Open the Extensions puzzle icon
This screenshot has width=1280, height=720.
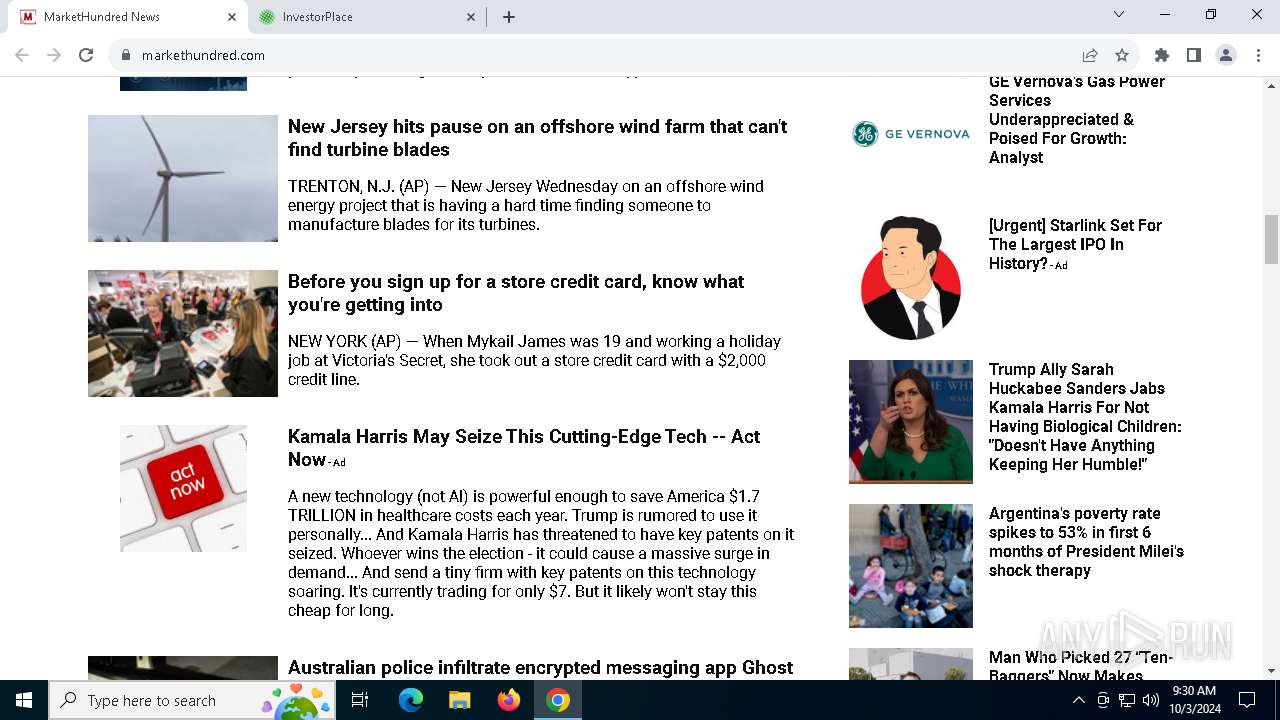tap(1162, 55)
